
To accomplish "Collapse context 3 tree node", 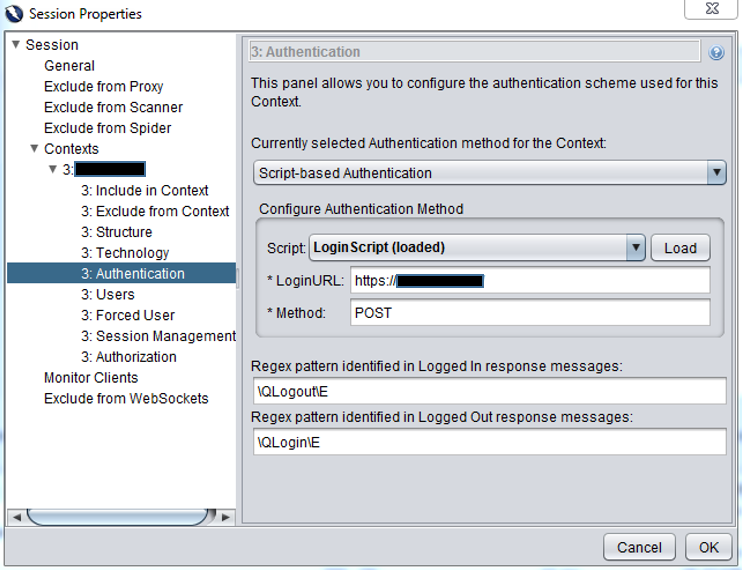I will [53, 170].
